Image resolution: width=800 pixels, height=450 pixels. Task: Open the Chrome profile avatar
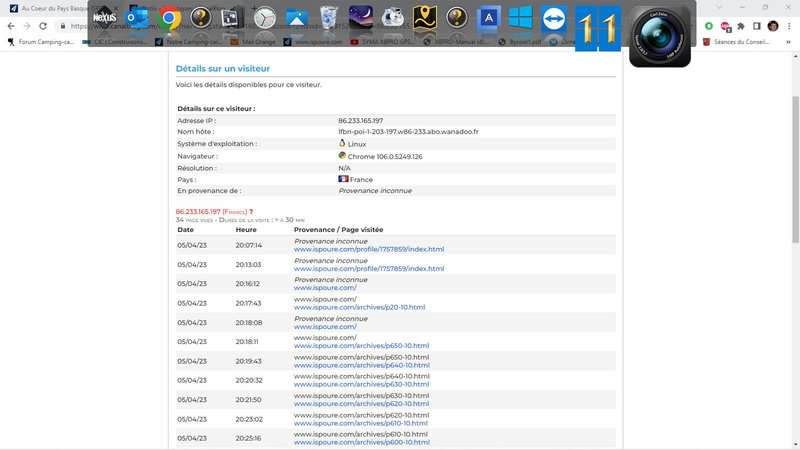[773, 26]
